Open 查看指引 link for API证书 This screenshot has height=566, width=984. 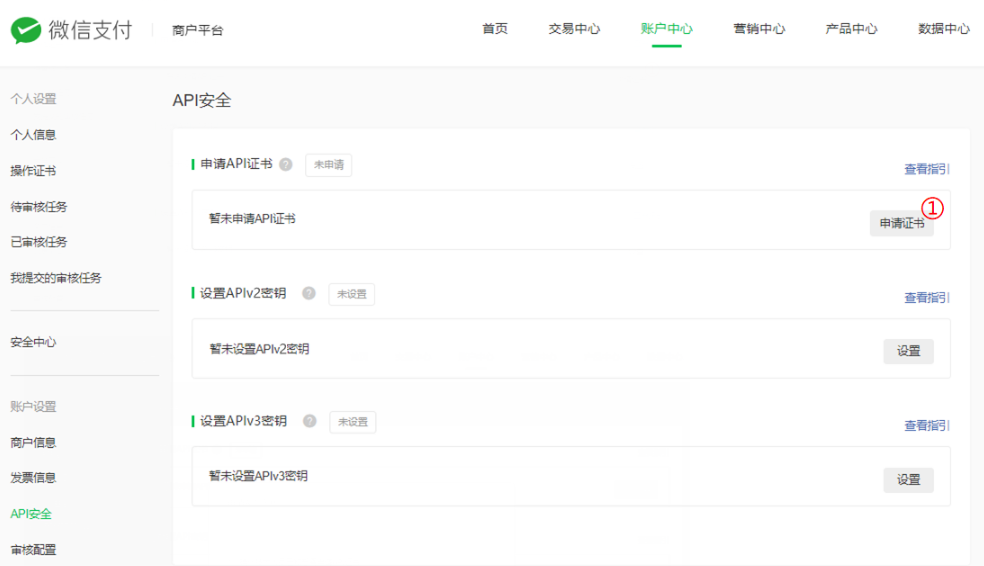tap(926, 170)
